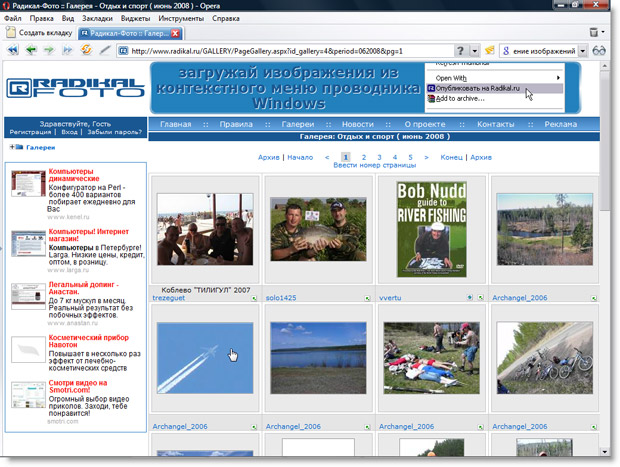The image size is (620, 467).
Task: Open the Инструменты menu
Action: point(180,18)
